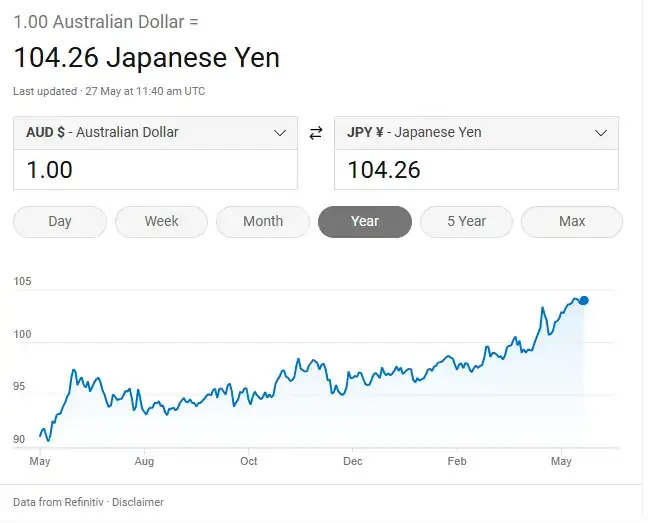Click the blue endpoint dot on chart
The image size is (666, 523).
point(584,300)
